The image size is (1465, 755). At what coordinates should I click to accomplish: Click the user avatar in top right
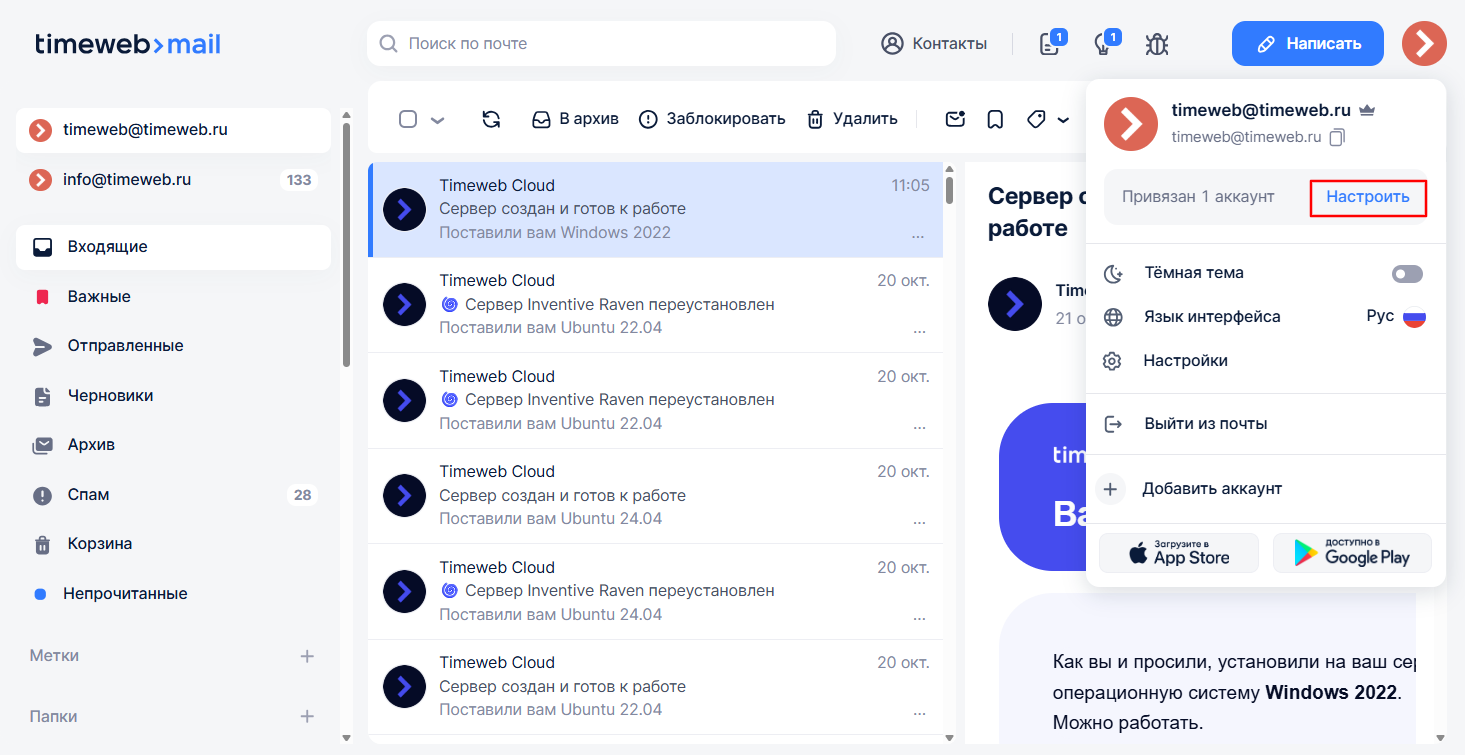(x=1424, y=43)
